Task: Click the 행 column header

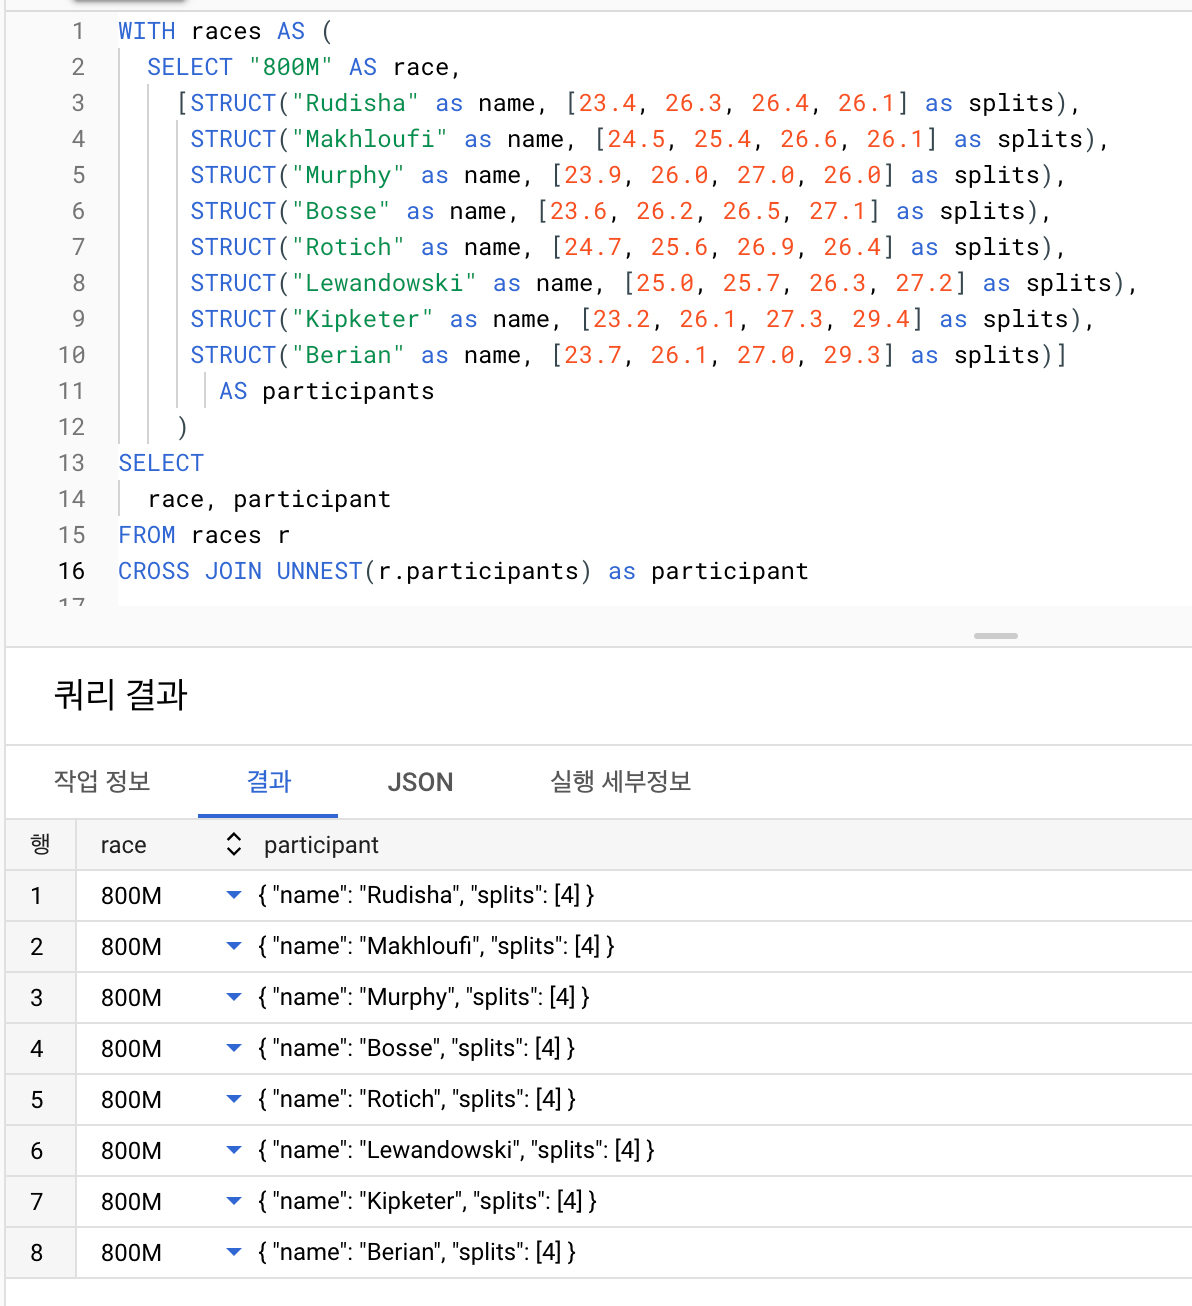Action: 40,845
